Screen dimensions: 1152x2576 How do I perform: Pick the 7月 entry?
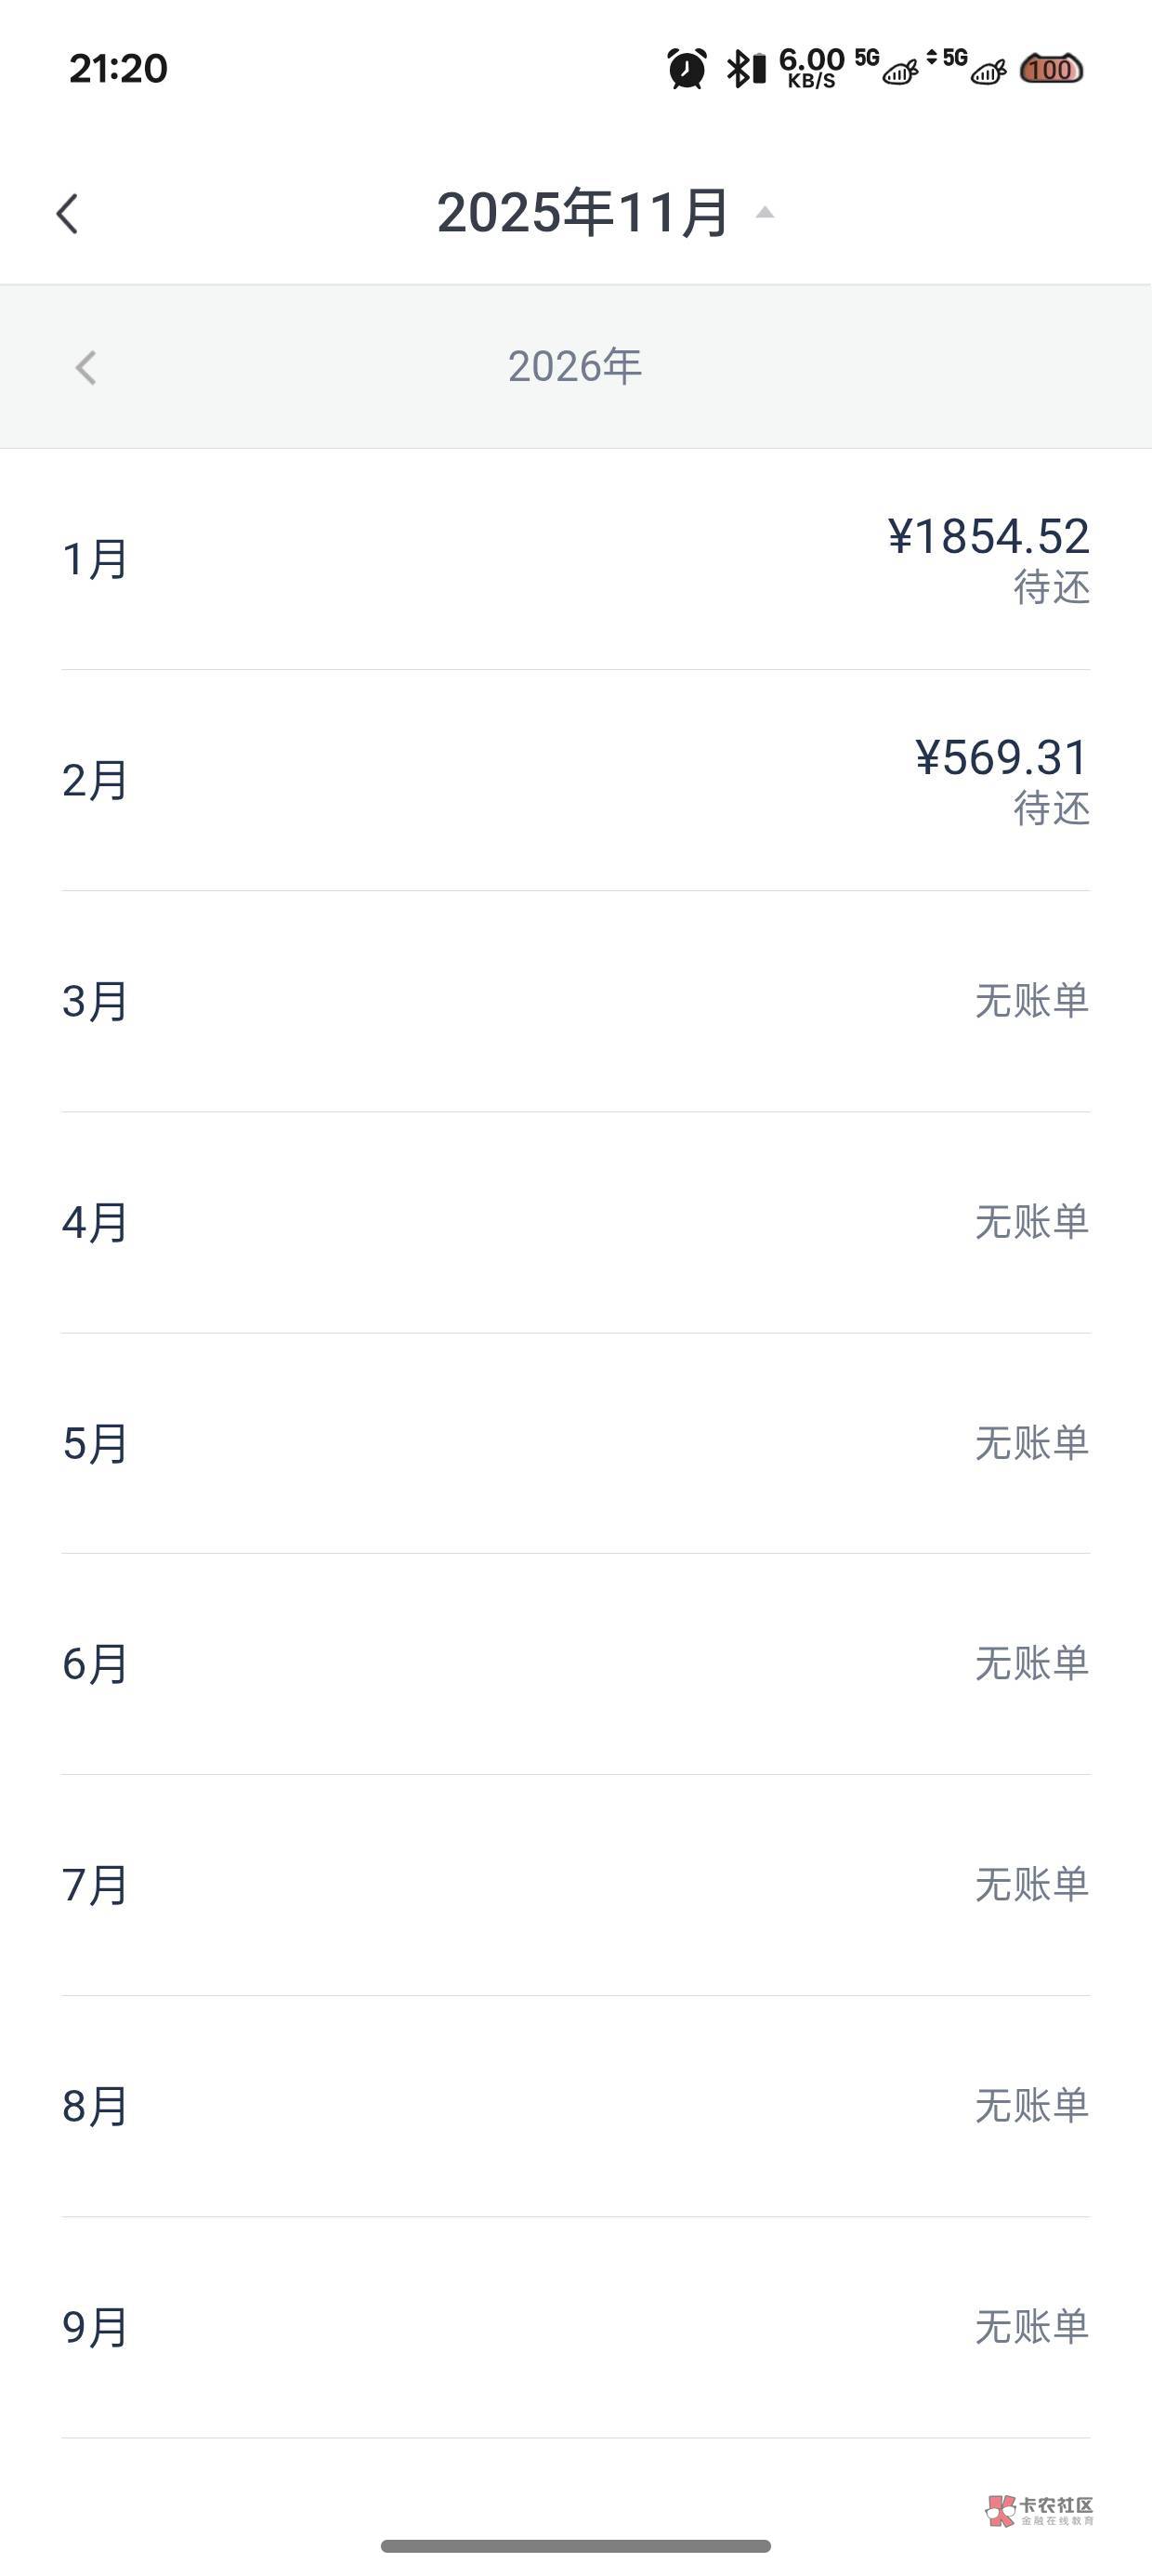tap(576, 1885)
